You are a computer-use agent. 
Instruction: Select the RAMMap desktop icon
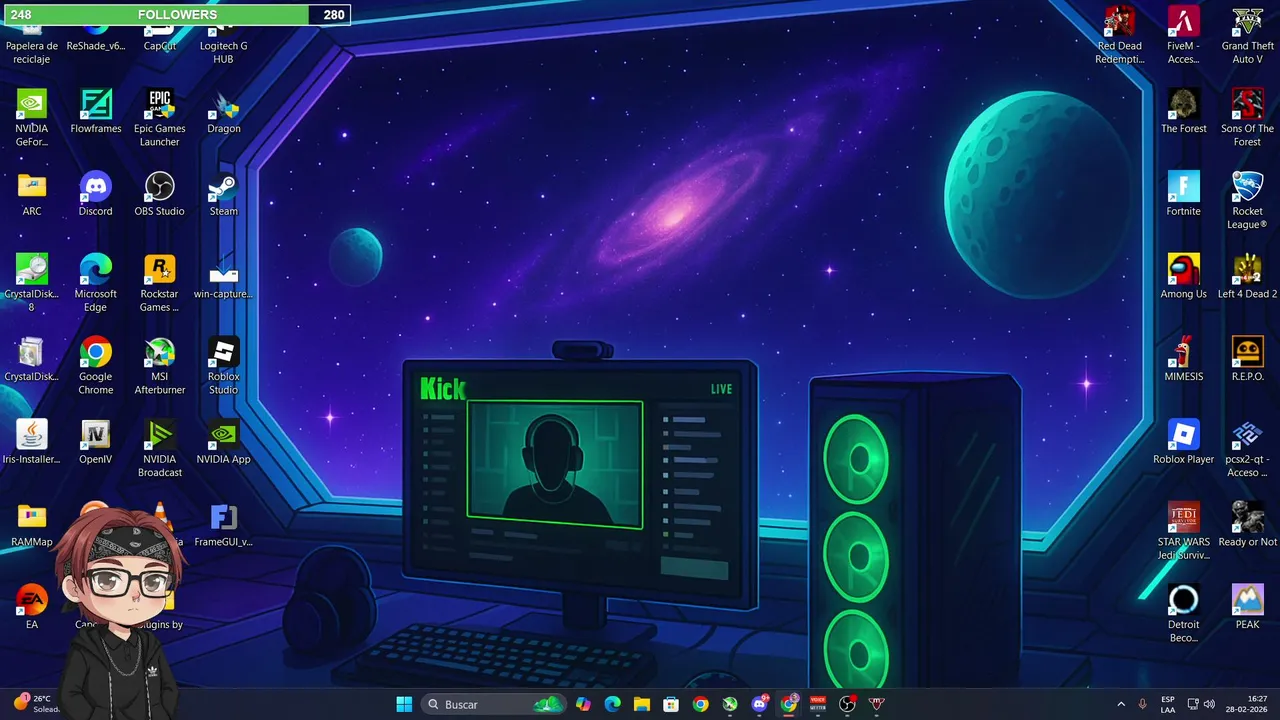[32, 525]
